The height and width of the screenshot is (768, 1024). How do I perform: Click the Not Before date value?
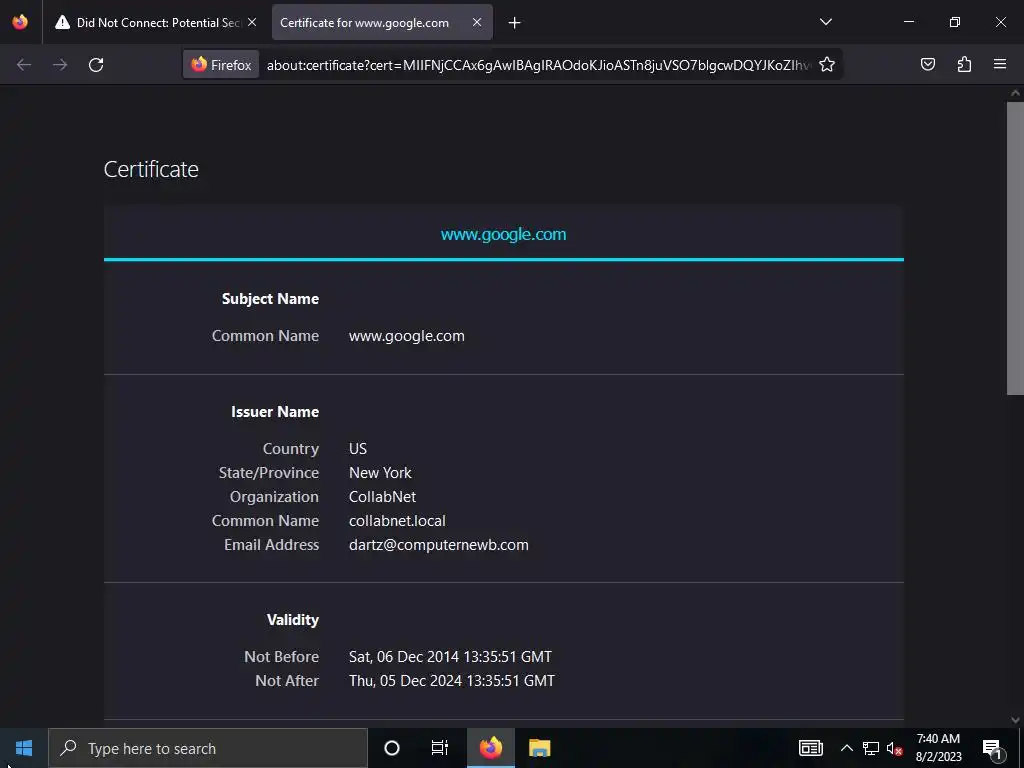click(450, 656)
